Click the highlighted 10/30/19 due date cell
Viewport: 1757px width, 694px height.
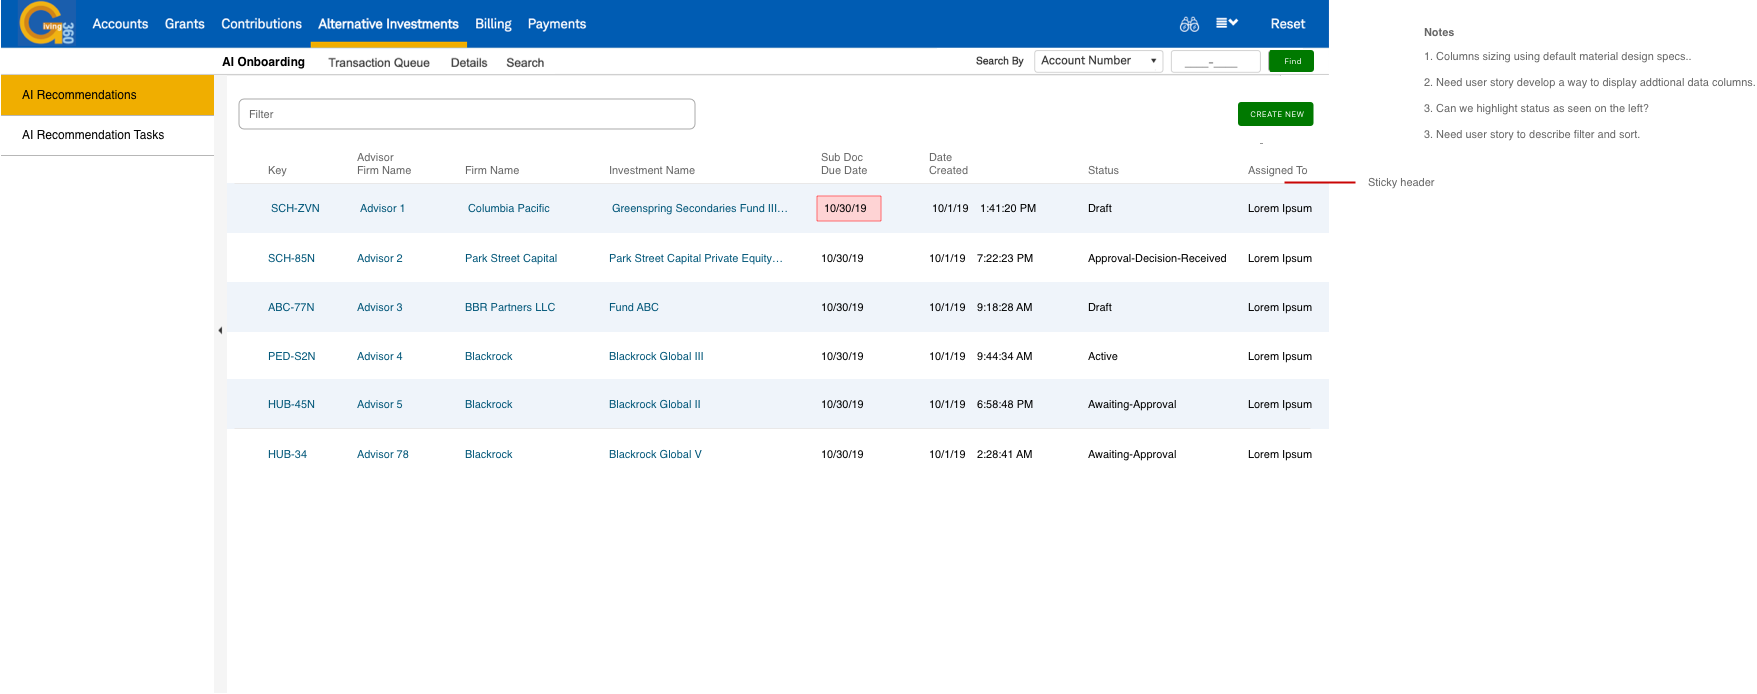tap(848, 209)
